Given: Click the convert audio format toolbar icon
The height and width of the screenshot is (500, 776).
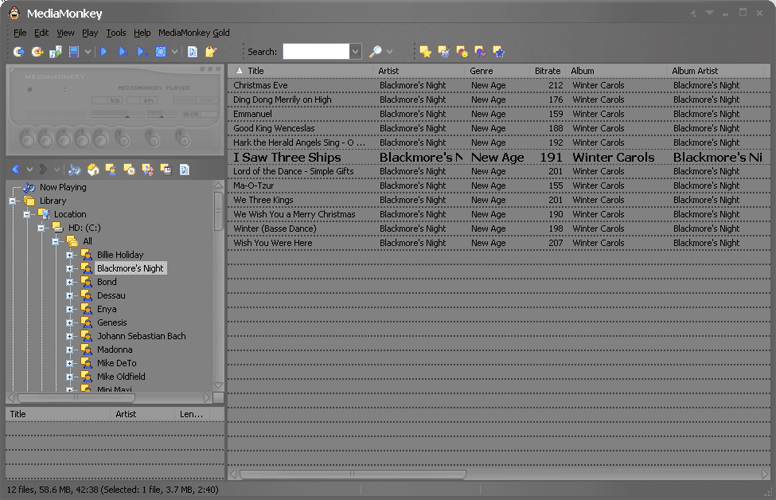Looking at the screenshot, I should (55, 51).
